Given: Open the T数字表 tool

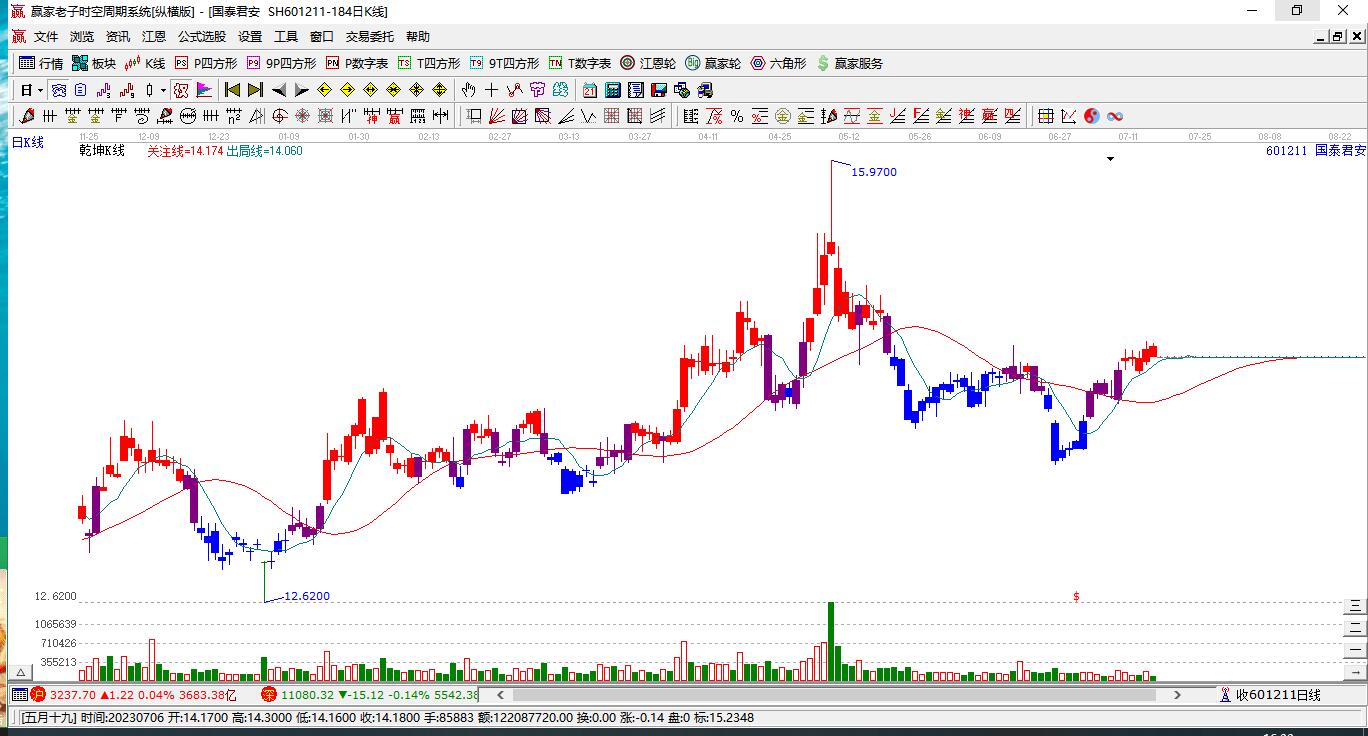Looking at the screenshot, I should pos(579,63).
